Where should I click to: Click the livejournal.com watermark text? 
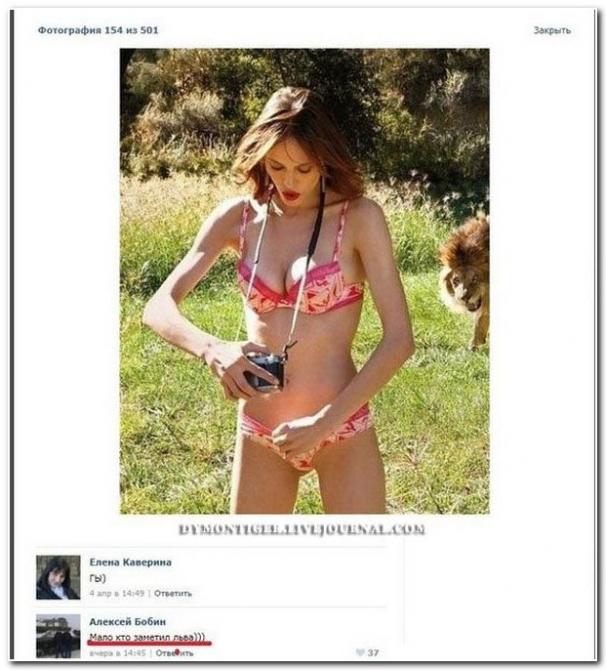pos(302,529)
